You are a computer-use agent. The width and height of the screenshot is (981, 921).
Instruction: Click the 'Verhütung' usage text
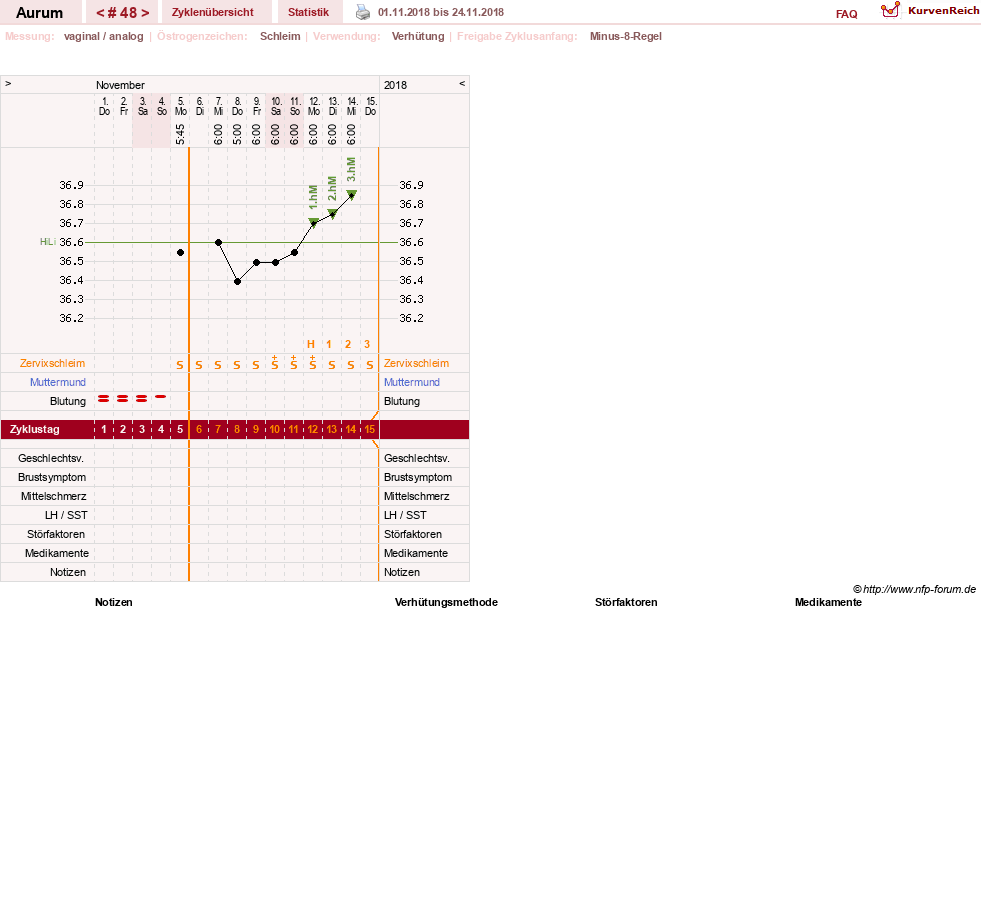[418, 36]
